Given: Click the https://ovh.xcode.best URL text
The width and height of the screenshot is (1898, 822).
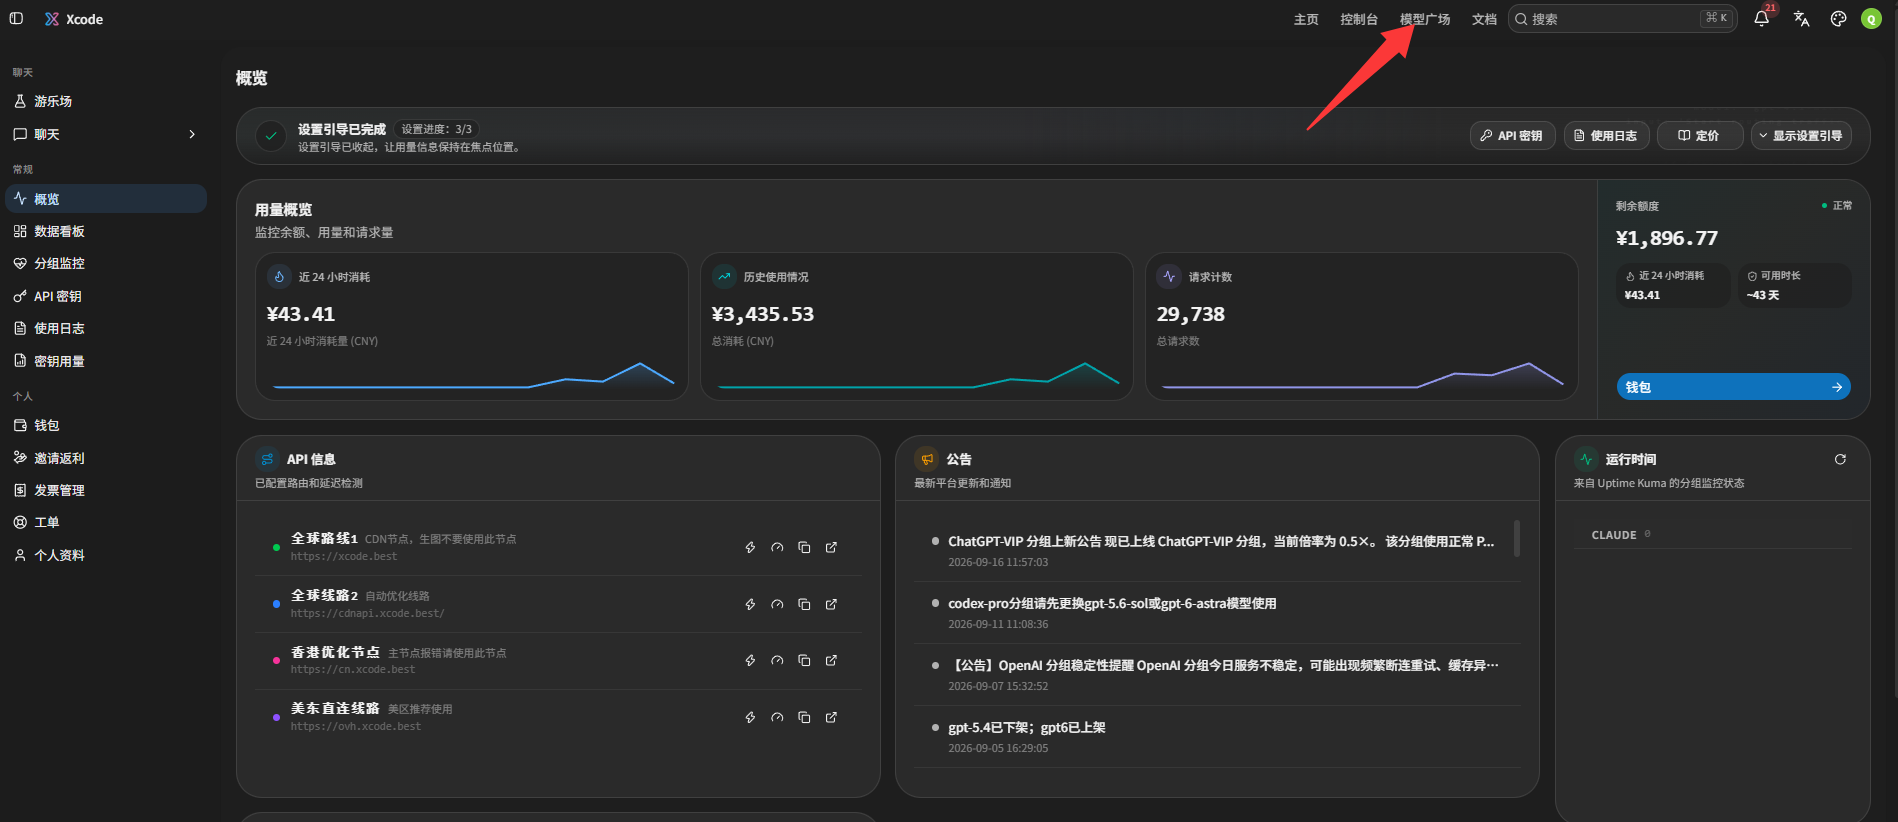Looking at the screenshot, I should click(356, 727).
